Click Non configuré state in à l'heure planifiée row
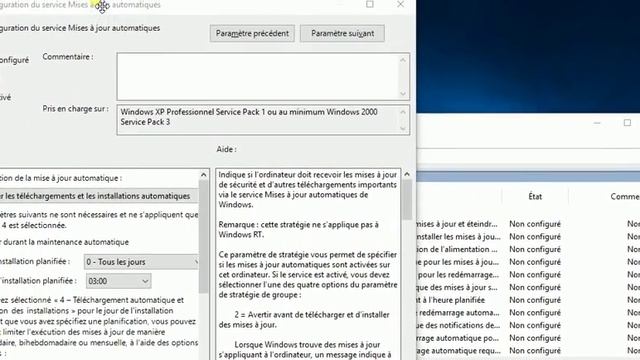The image size is (640, 360). point(535,300)
